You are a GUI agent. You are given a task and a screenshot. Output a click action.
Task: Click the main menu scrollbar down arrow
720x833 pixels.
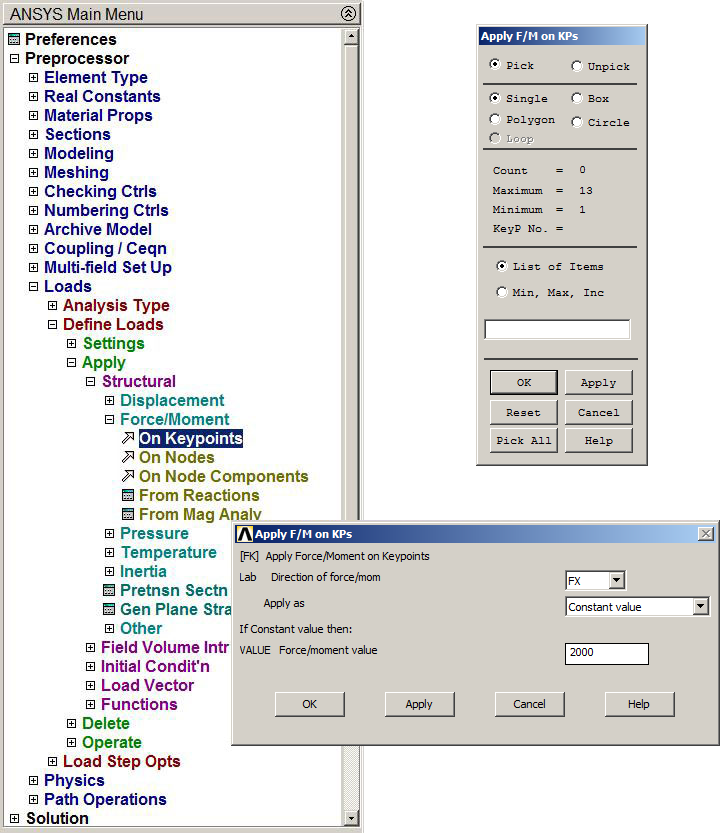350,818
